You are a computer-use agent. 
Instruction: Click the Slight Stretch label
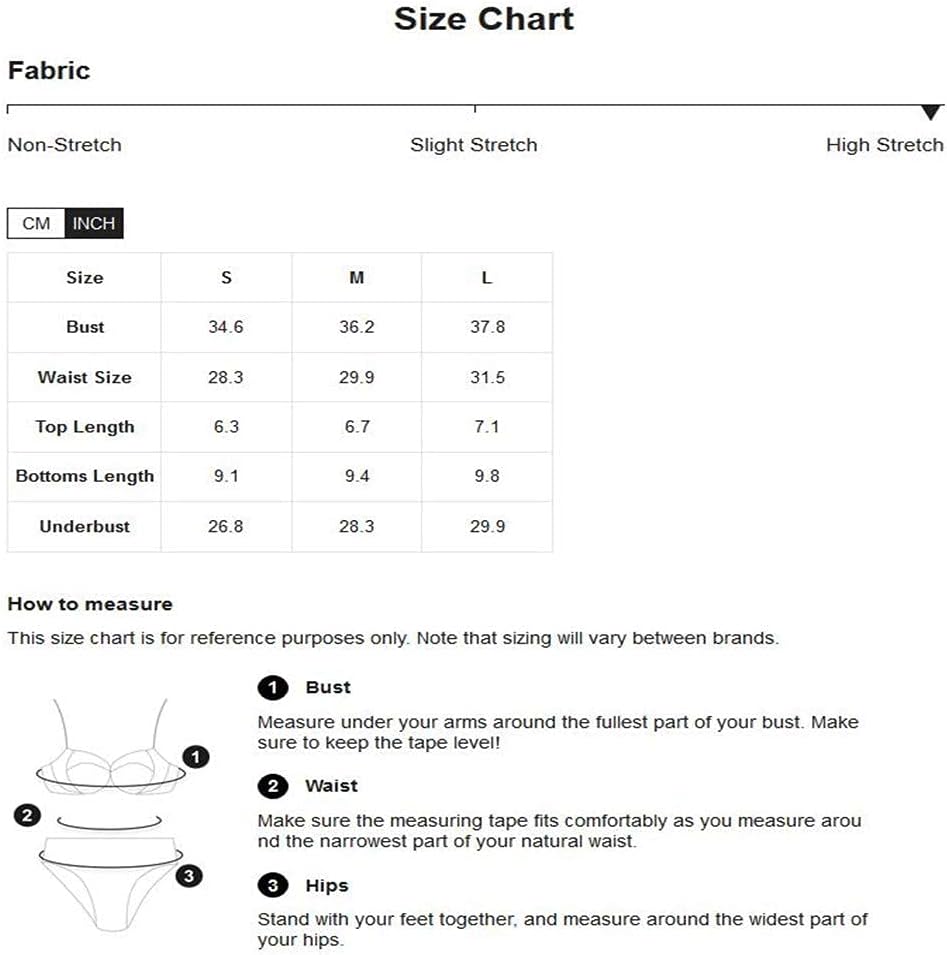473,145
